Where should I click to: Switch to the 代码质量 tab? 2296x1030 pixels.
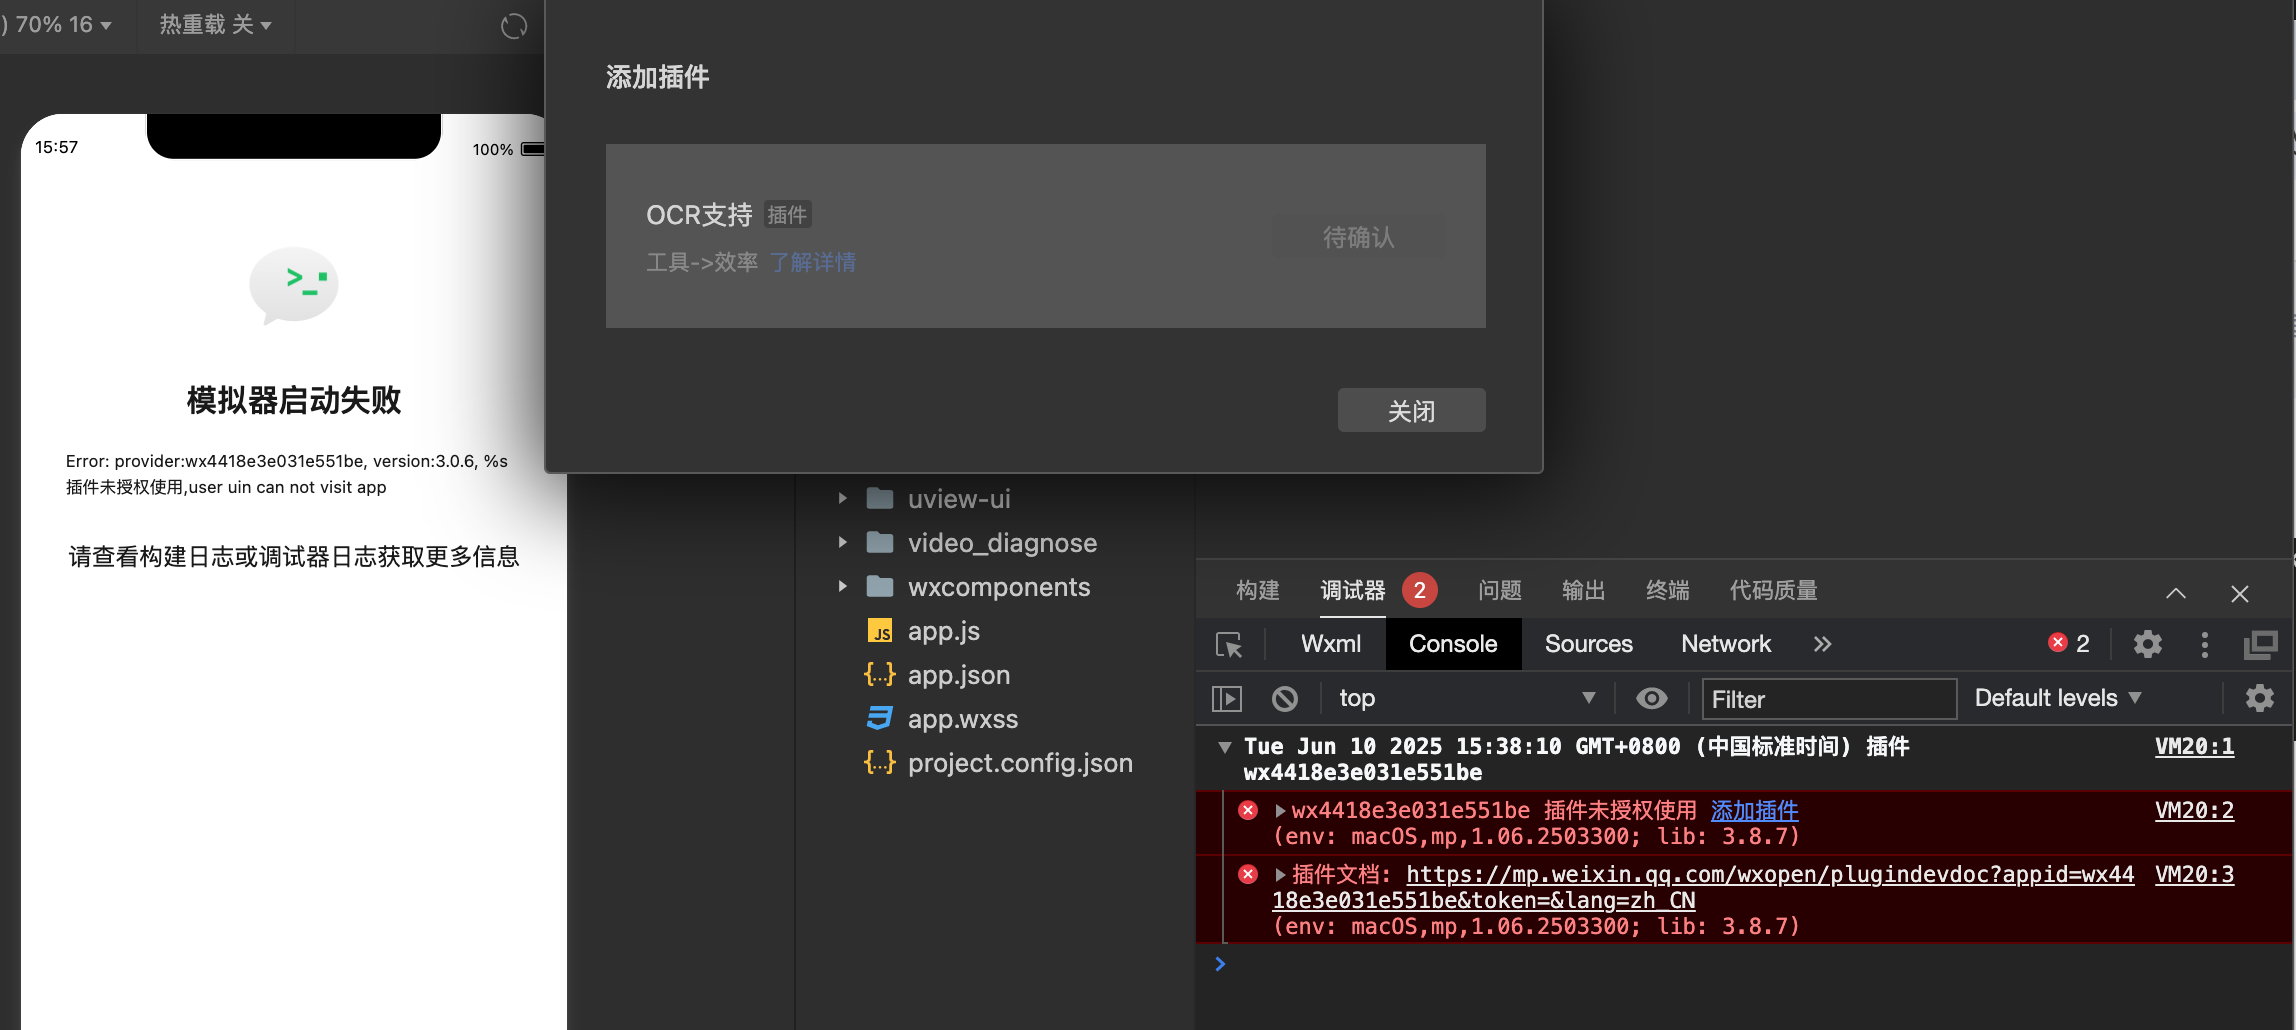[1774, 590]
